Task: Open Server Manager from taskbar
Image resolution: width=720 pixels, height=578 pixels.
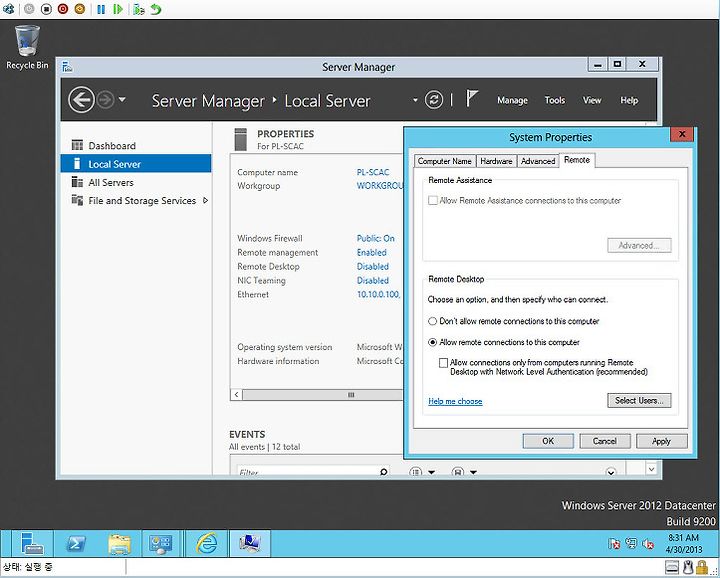Action: point(32,544)
